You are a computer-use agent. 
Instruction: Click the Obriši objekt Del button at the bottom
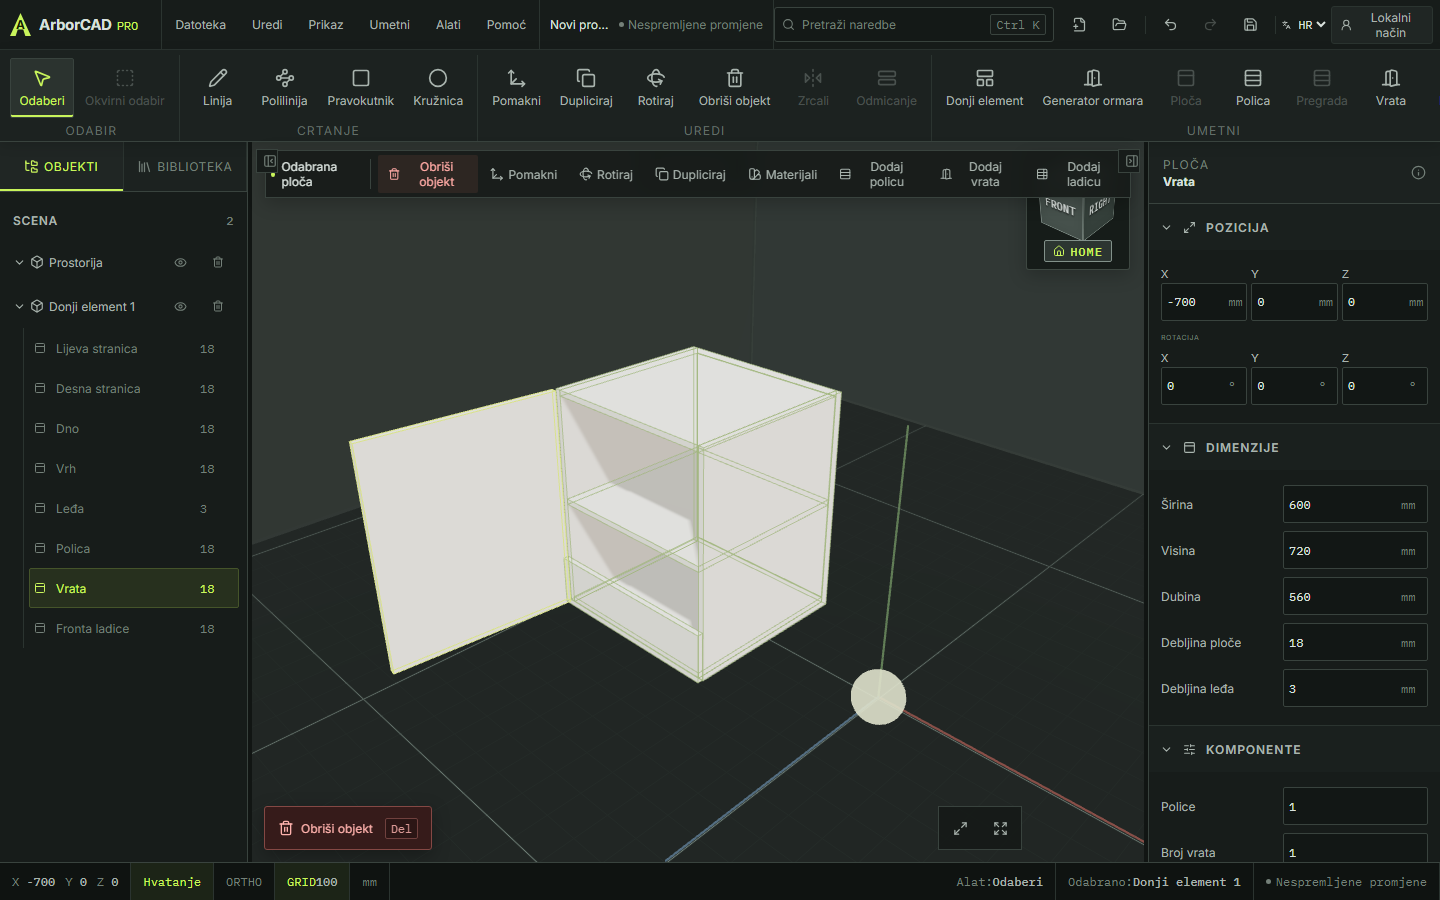point(348,828)
